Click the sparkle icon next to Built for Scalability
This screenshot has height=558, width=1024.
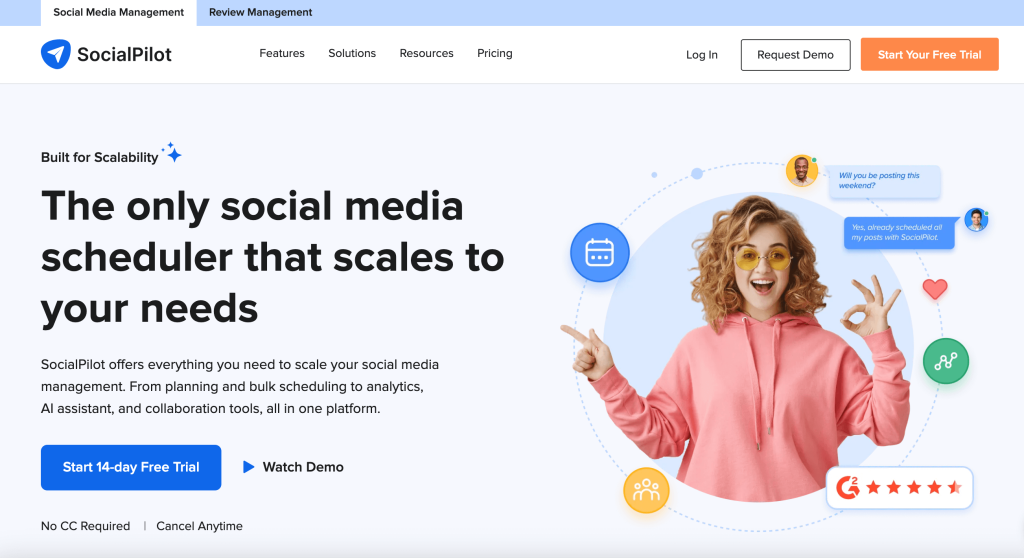172,152
